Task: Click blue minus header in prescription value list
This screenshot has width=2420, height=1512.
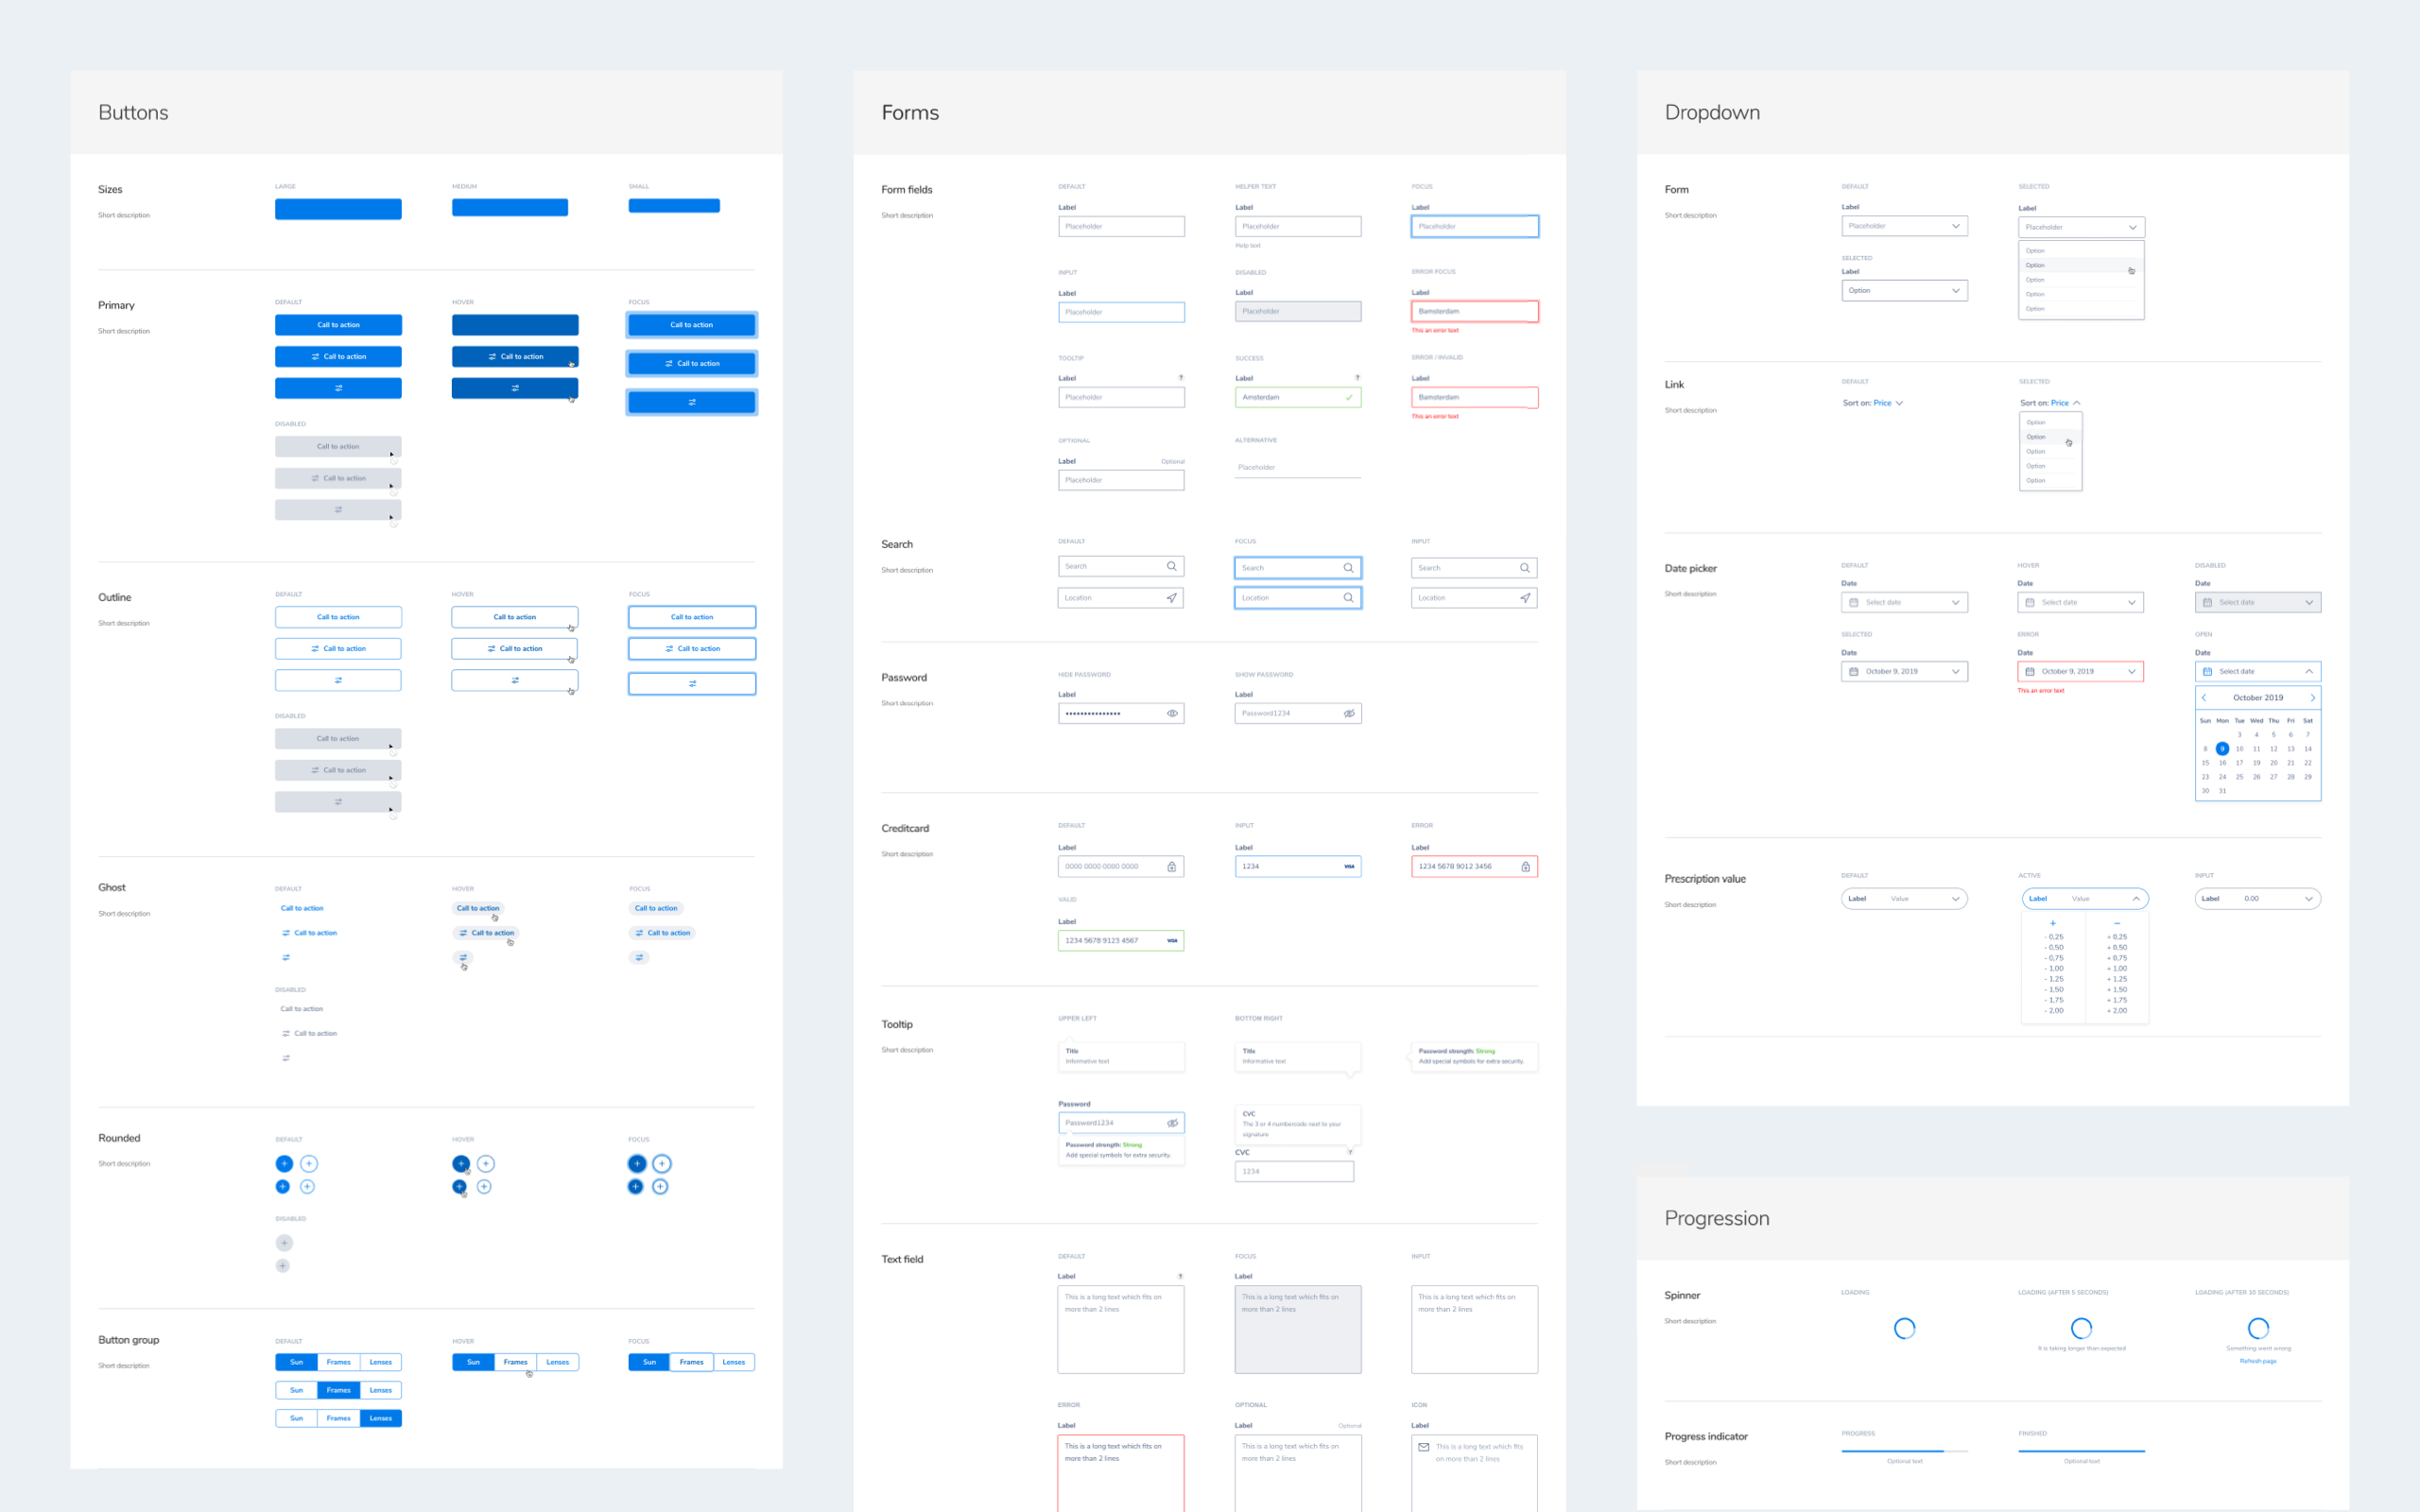Action: coord(2117,922)
